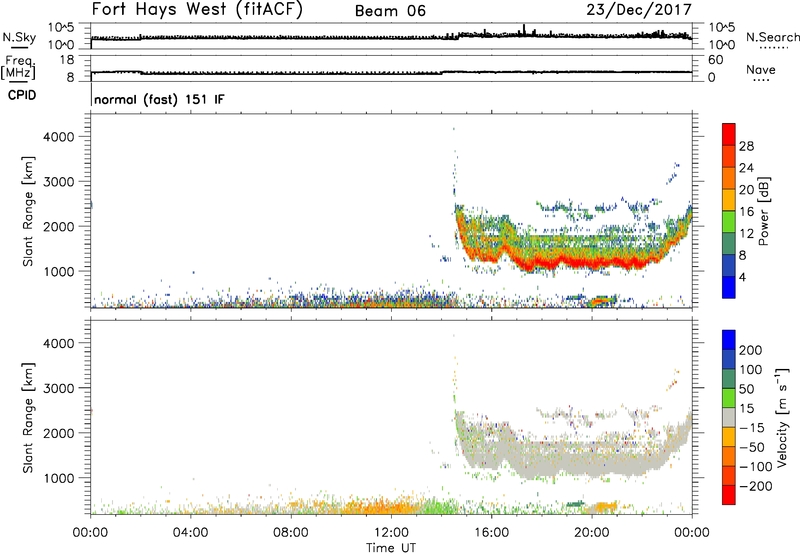Click the '16:00' time axis tick label
800x554 pixels.
[491, 533]
